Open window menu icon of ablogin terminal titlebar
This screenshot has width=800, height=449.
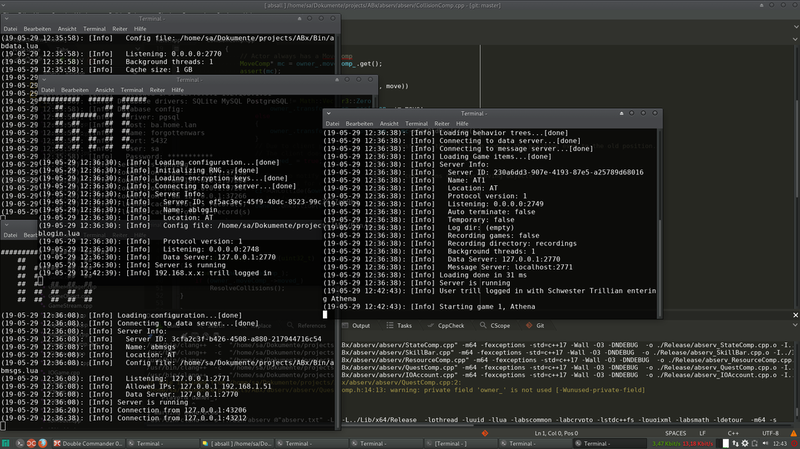click(x=44, y=80)
